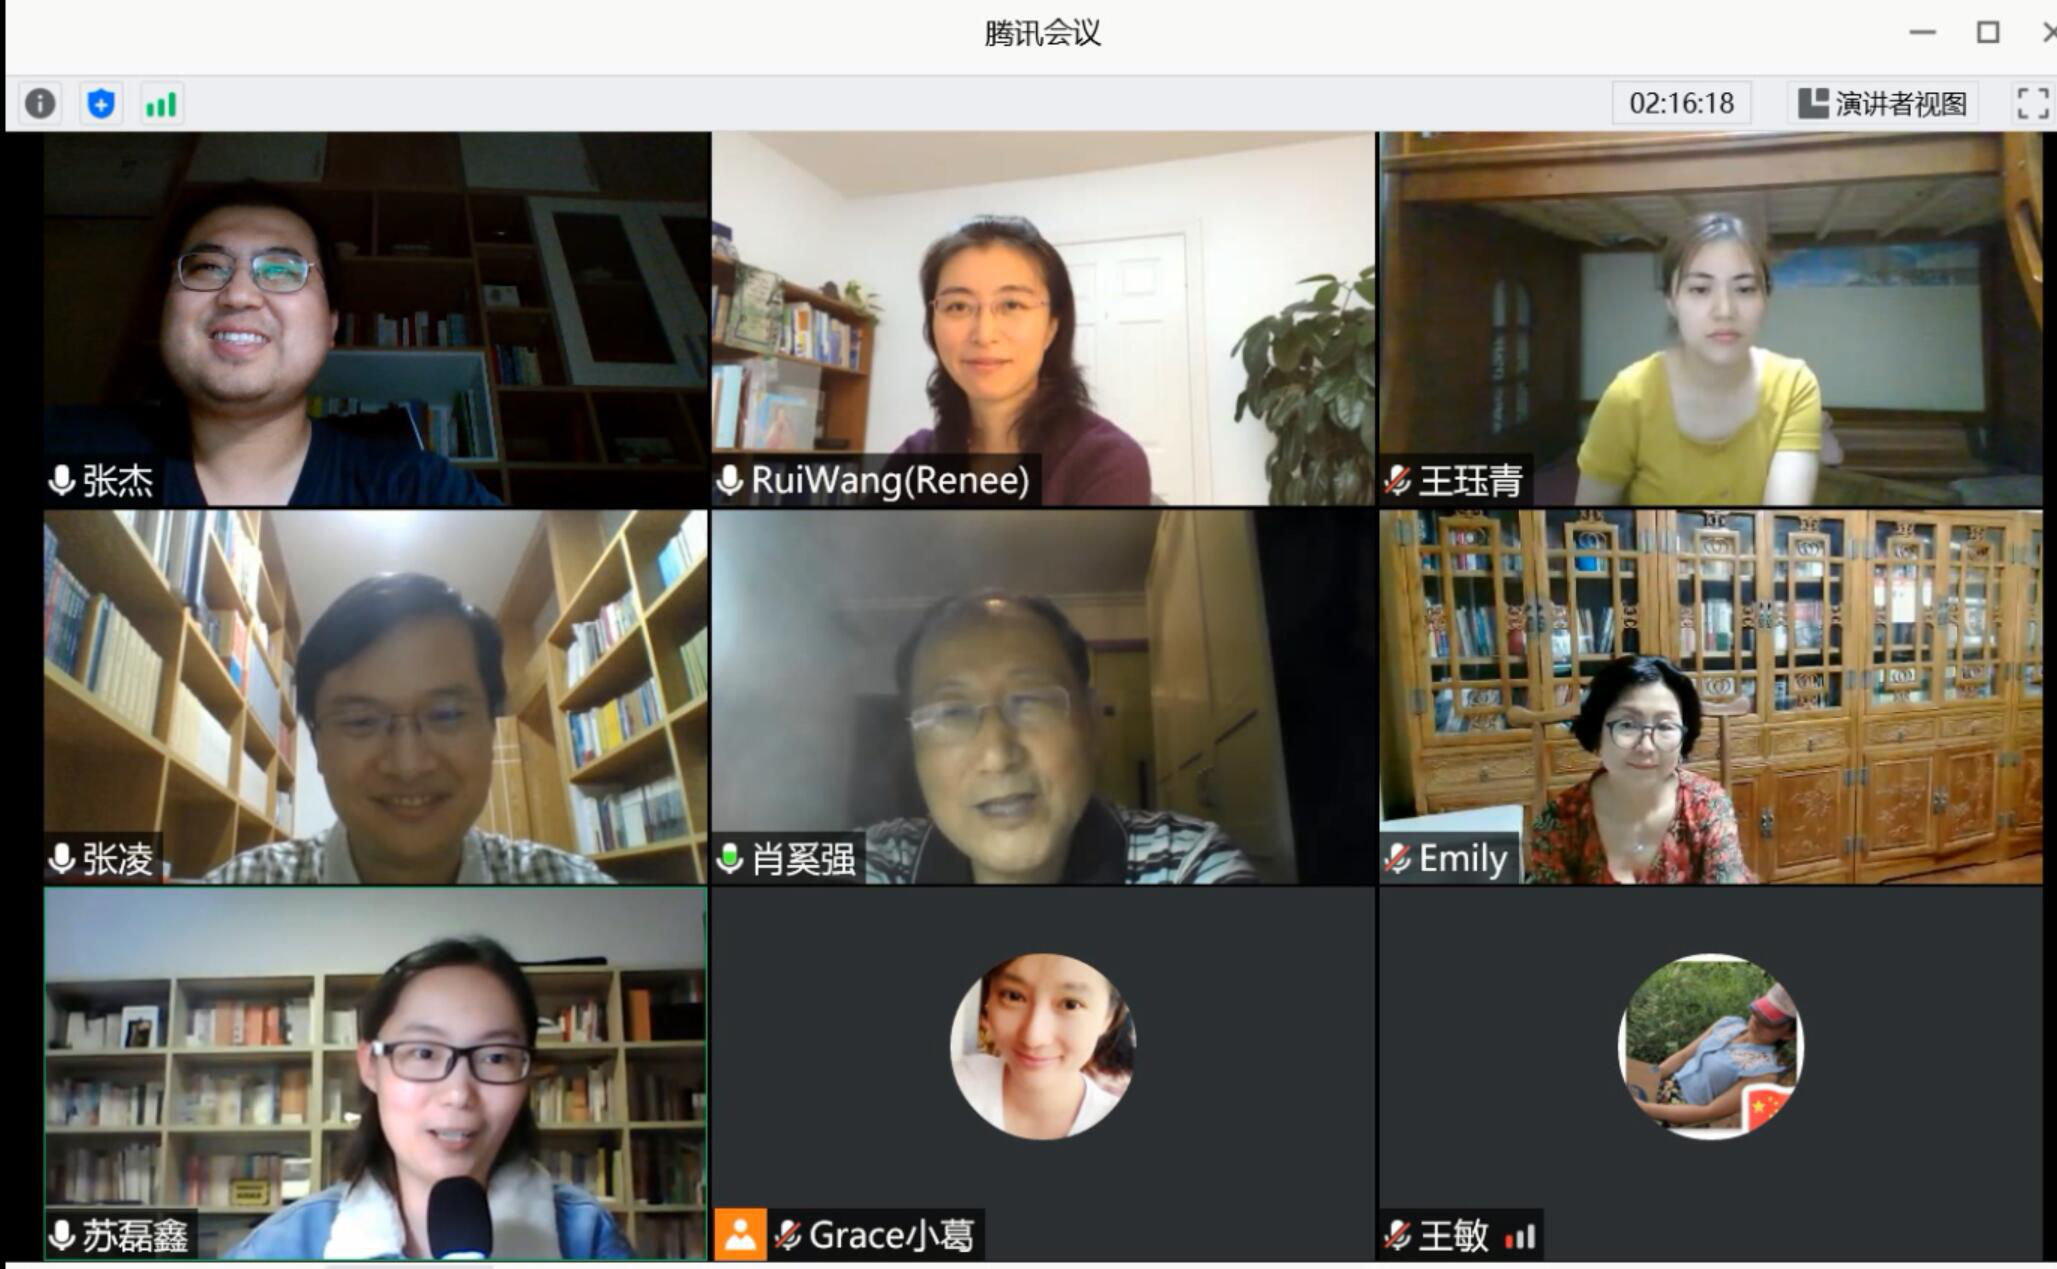2057x1269 pixels.
Task: Click the blue security shield icon
Action: (x=101, y=103)
